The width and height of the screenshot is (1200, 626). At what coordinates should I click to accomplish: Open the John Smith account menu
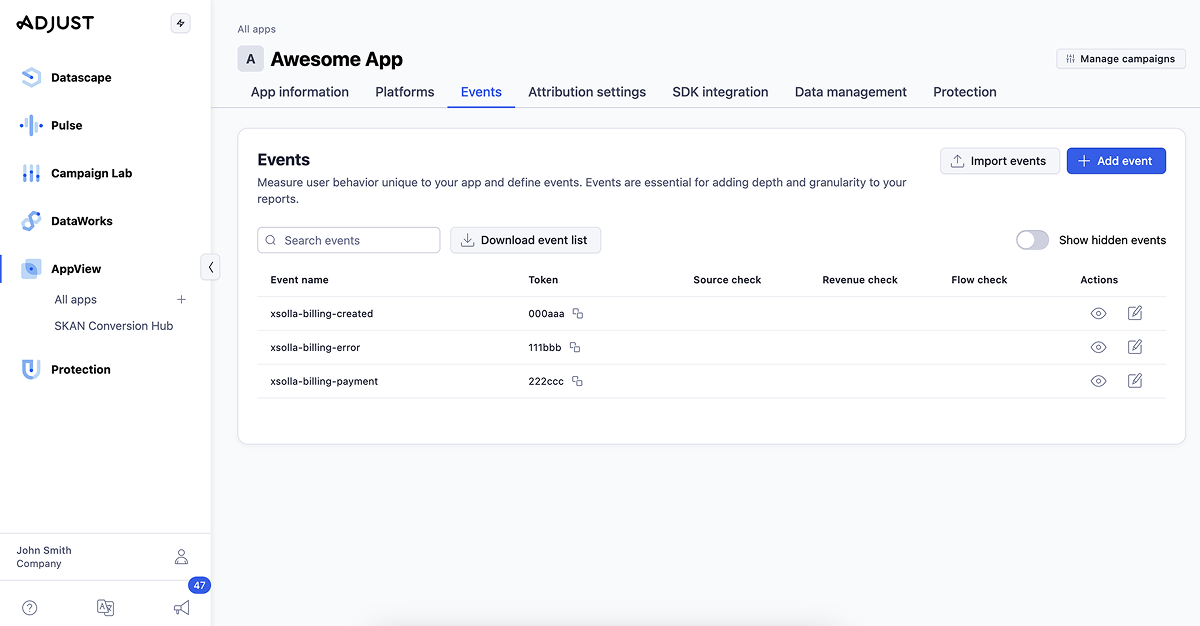coord(181,557)
